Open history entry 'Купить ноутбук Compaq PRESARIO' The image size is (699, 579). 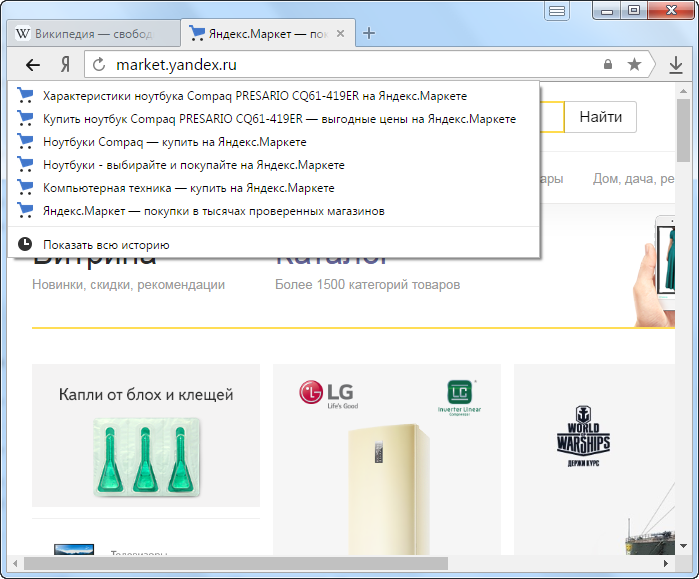[x=274, y=119]
